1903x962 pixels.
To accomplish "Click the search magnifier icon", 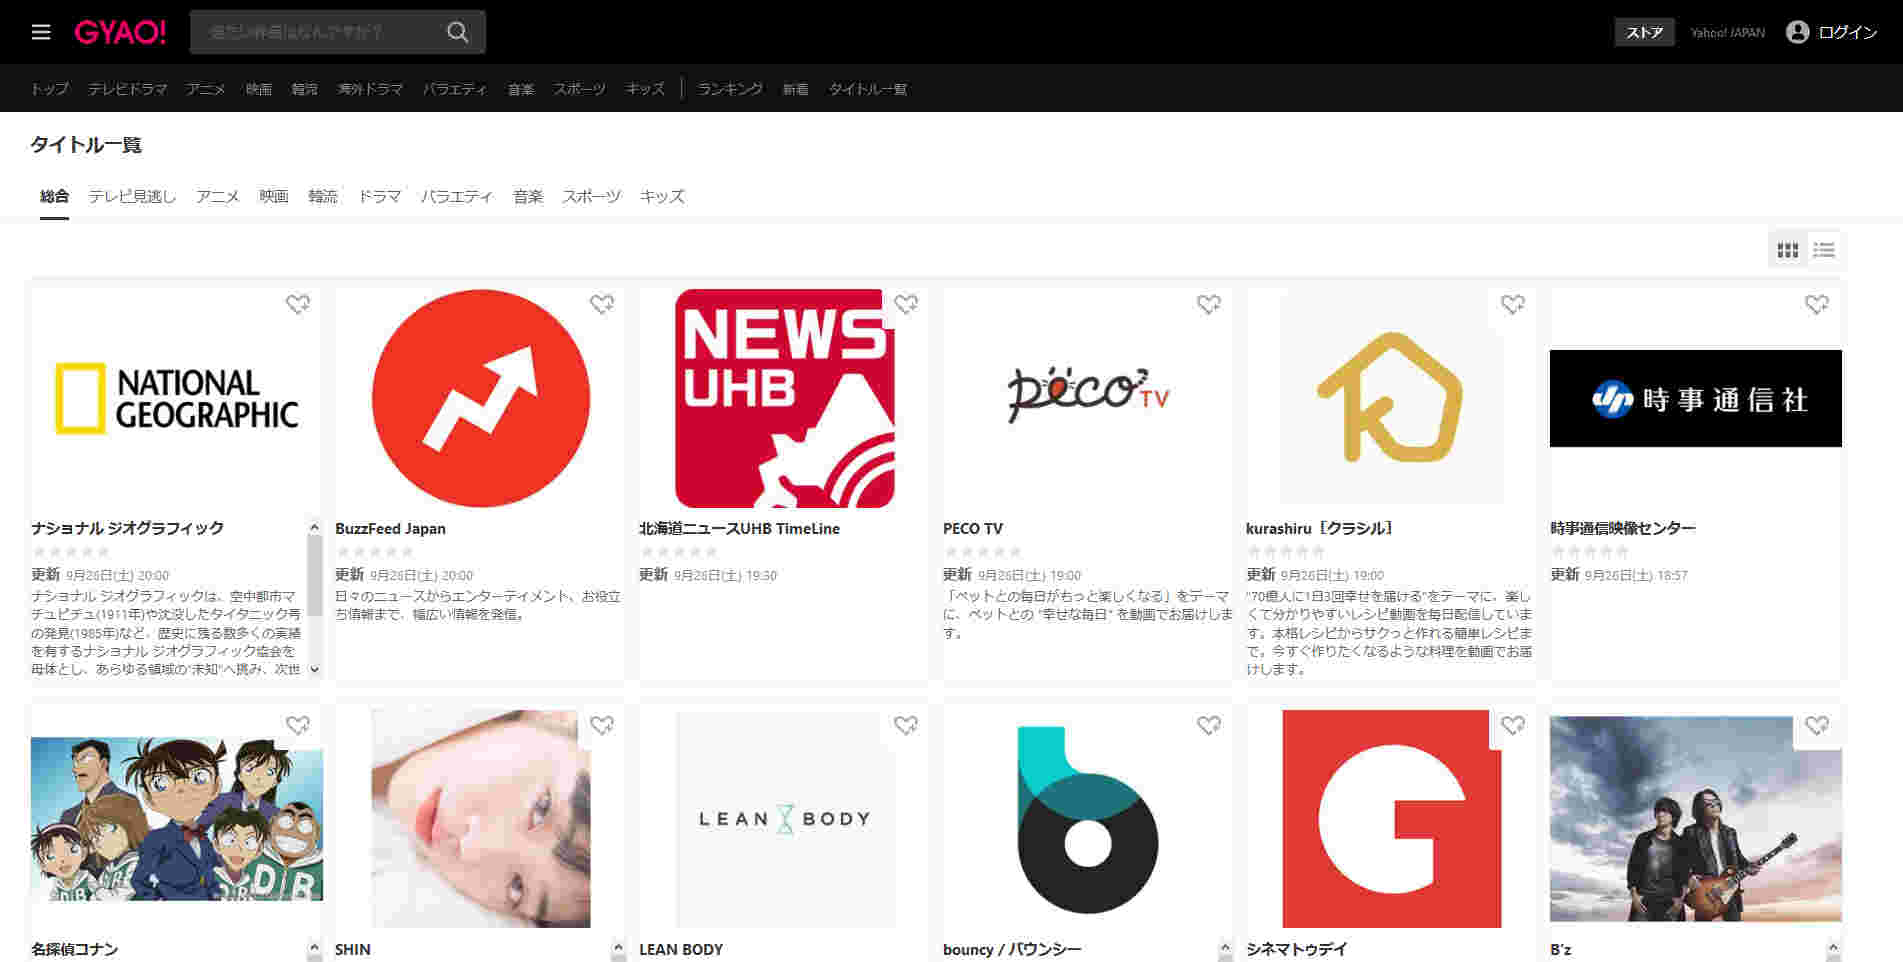I will (457, 32).
